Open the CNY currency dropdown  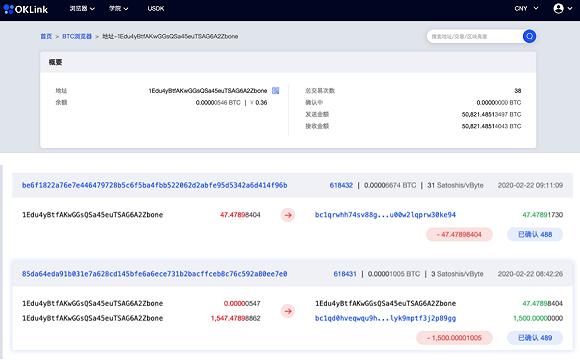(526, 9)
